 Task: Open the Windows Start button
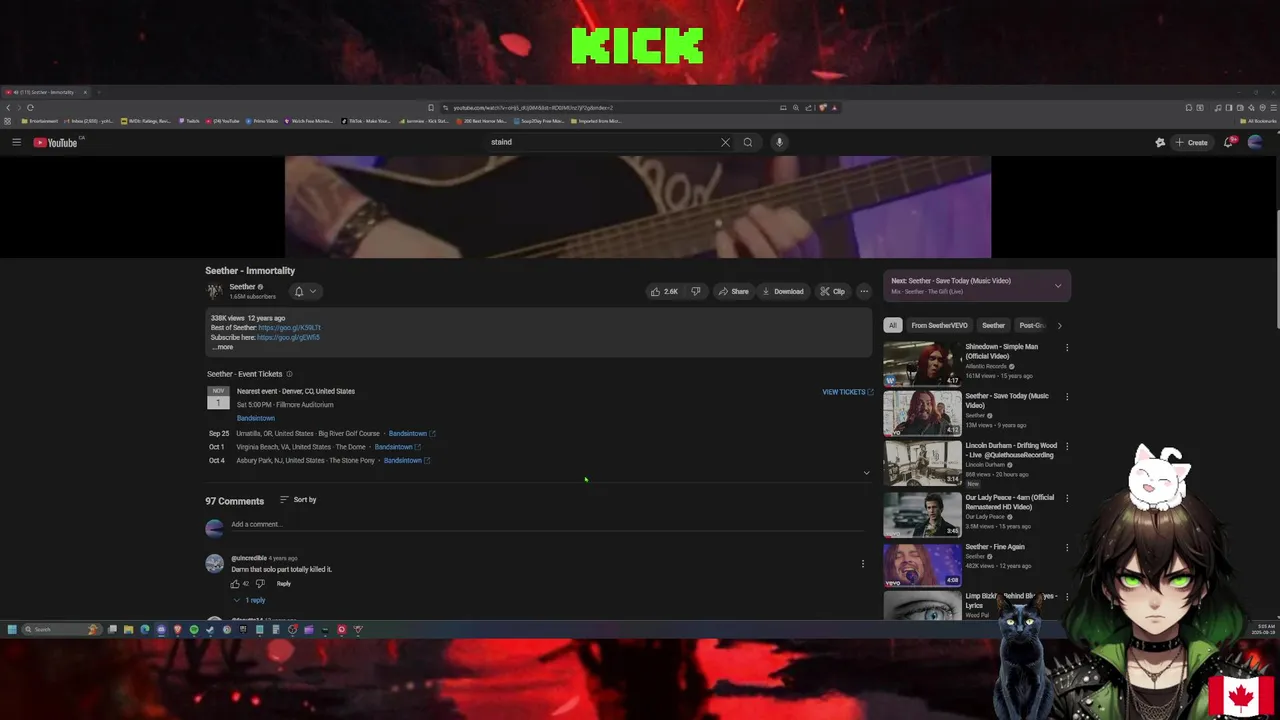click(x=12, y=629)
